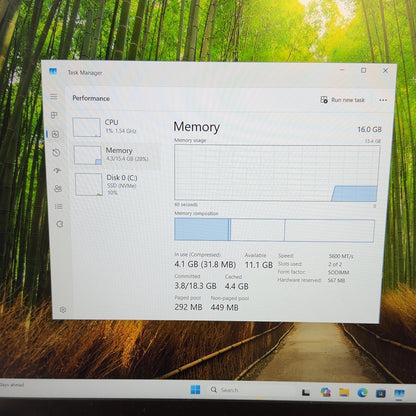Click the "11.1 GB" available value
416x416 pixels.
coord(259,265)
